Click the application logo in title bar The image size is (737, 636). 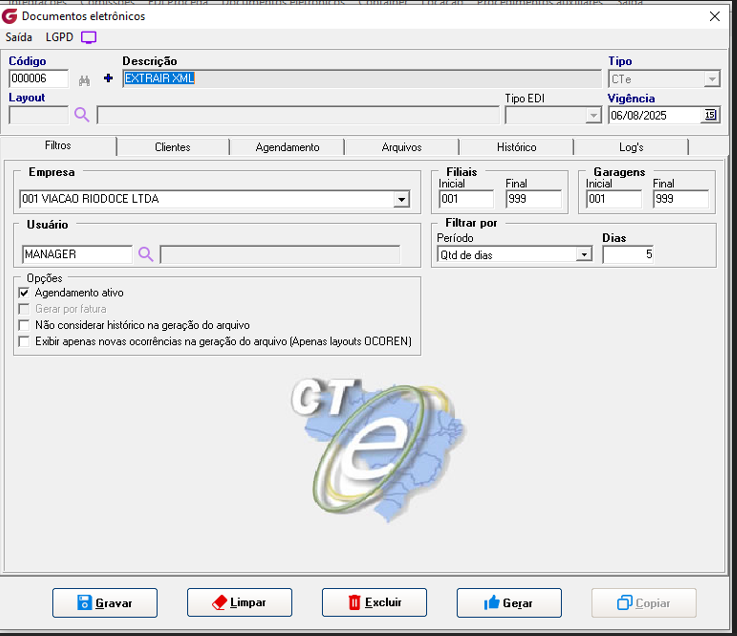pyautogui.click(x=9, y=16)
